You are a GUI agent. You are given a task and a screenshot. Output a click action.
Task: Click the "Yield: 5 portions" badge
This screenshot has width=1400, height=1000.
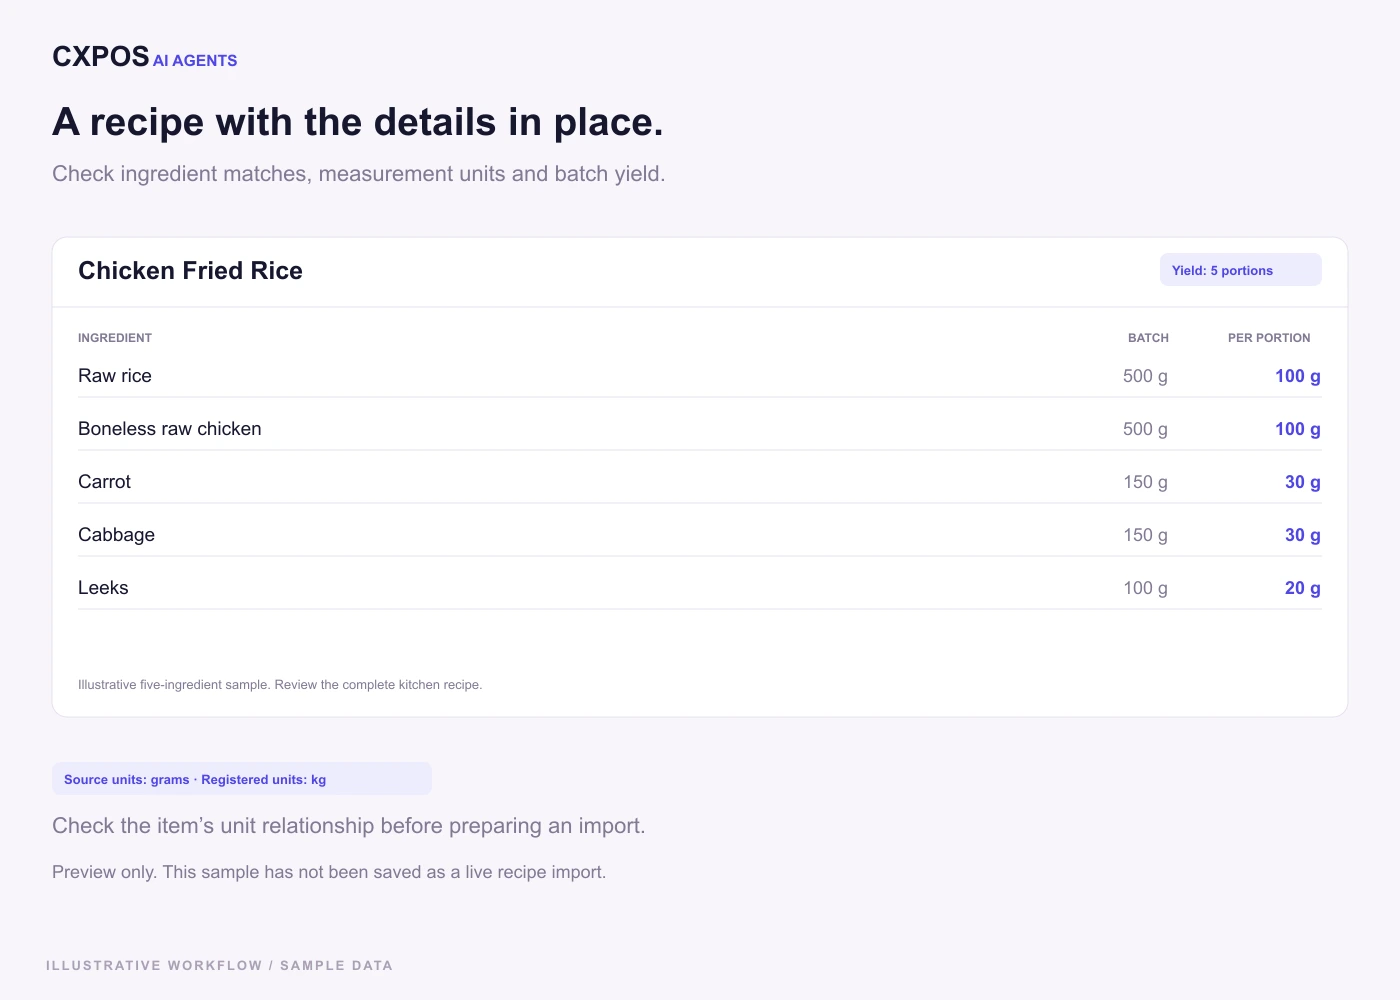(1240, 270)
